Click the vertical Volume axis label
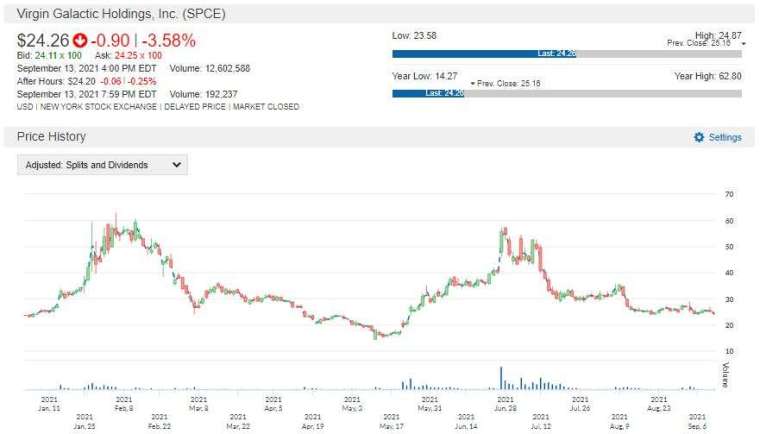 click(x=726, y=375)
